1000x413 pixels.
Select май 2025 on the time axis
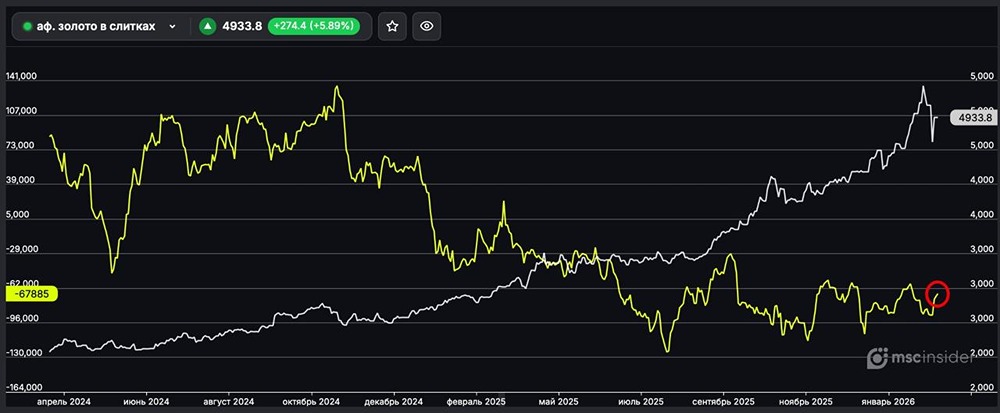558,402
